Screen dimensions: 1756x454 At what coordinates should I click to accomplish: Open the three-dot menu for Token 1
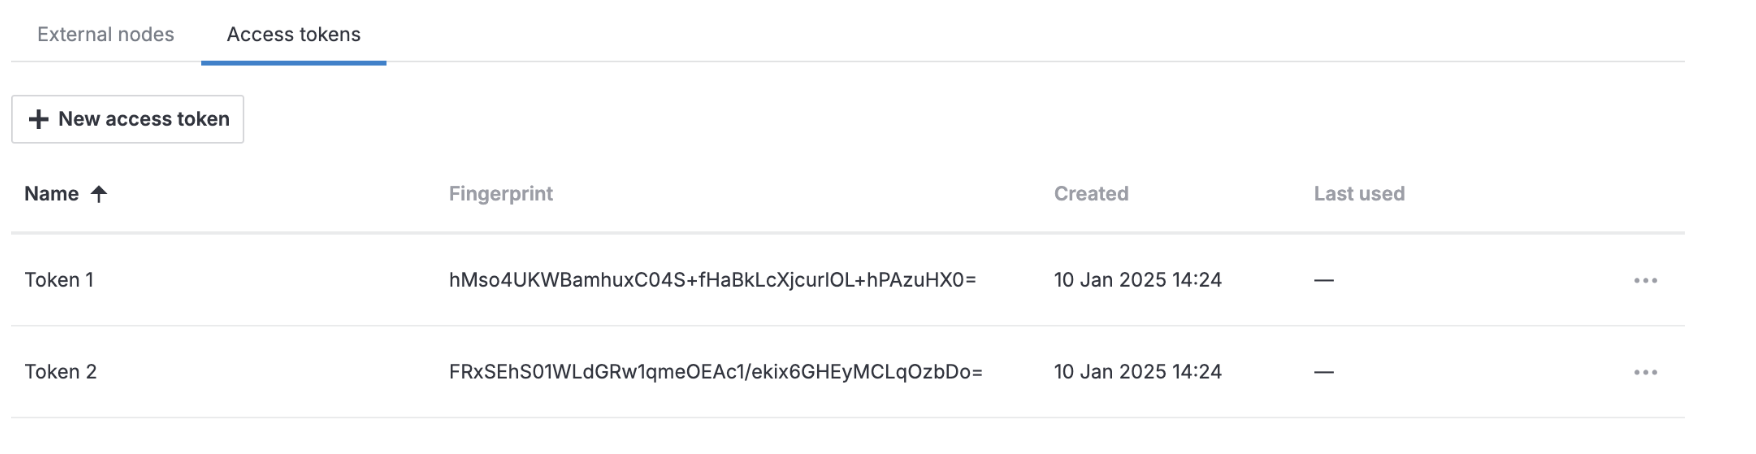[1645, 281]
